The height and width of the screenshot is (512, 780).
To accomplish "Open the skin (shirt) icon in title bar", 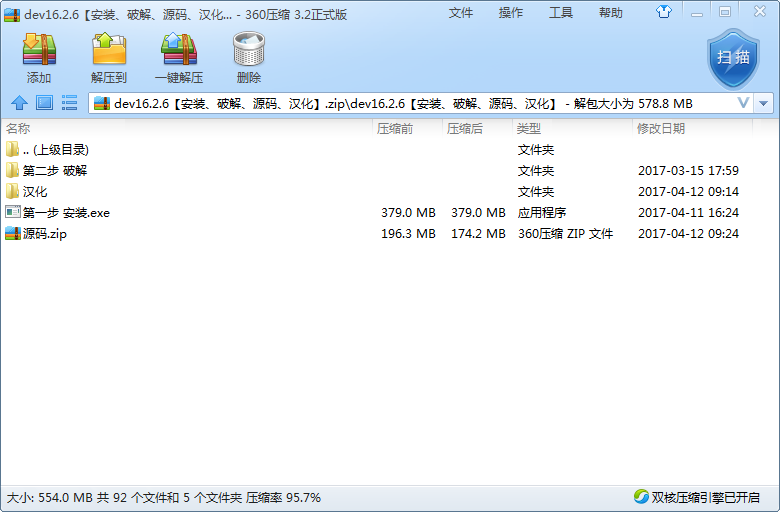I will coord(664,11).
